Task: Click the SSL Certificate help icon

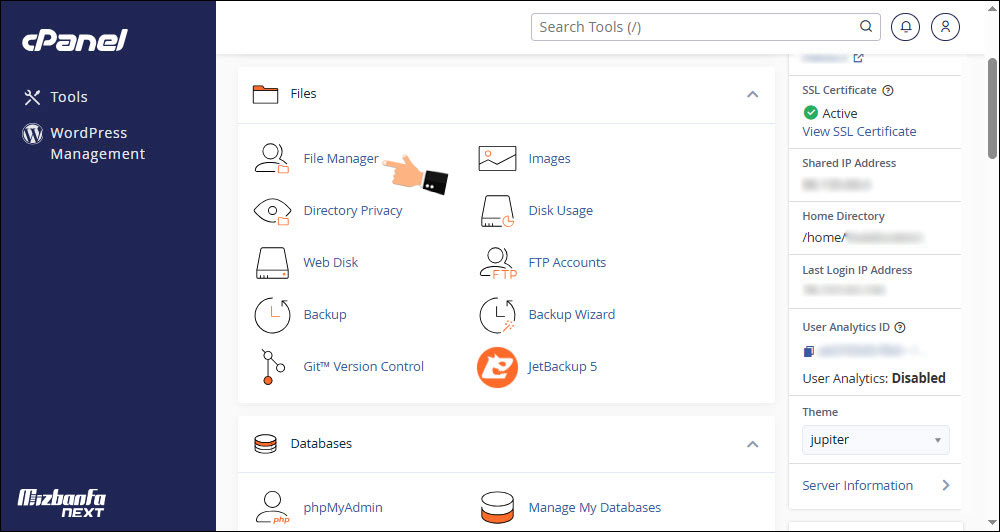Action: (x=888, y=91)
